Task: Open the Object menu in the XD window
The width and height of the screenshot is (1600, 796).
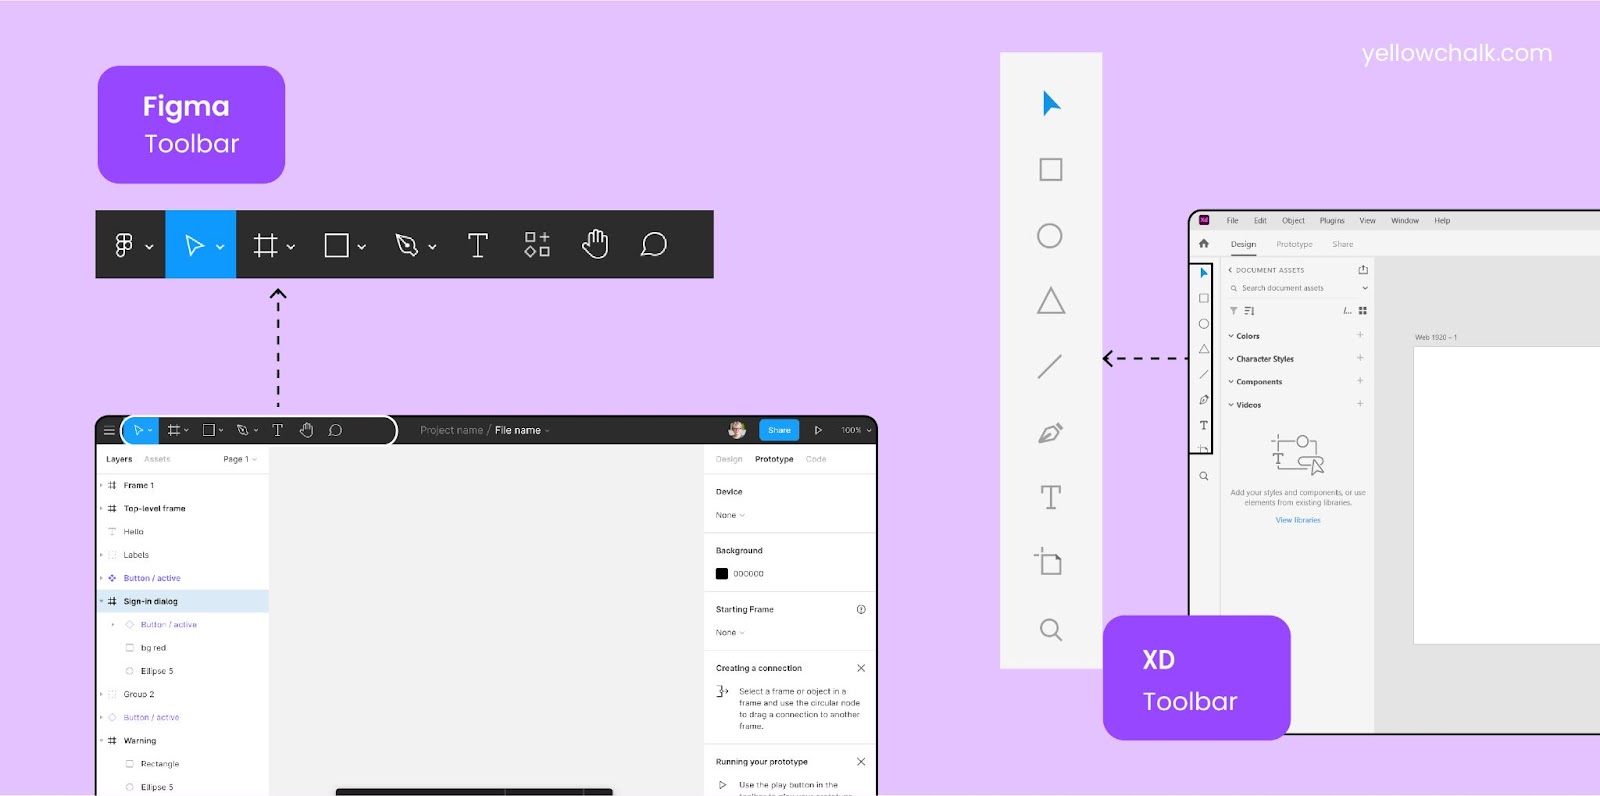Action: click(1293, 220)
